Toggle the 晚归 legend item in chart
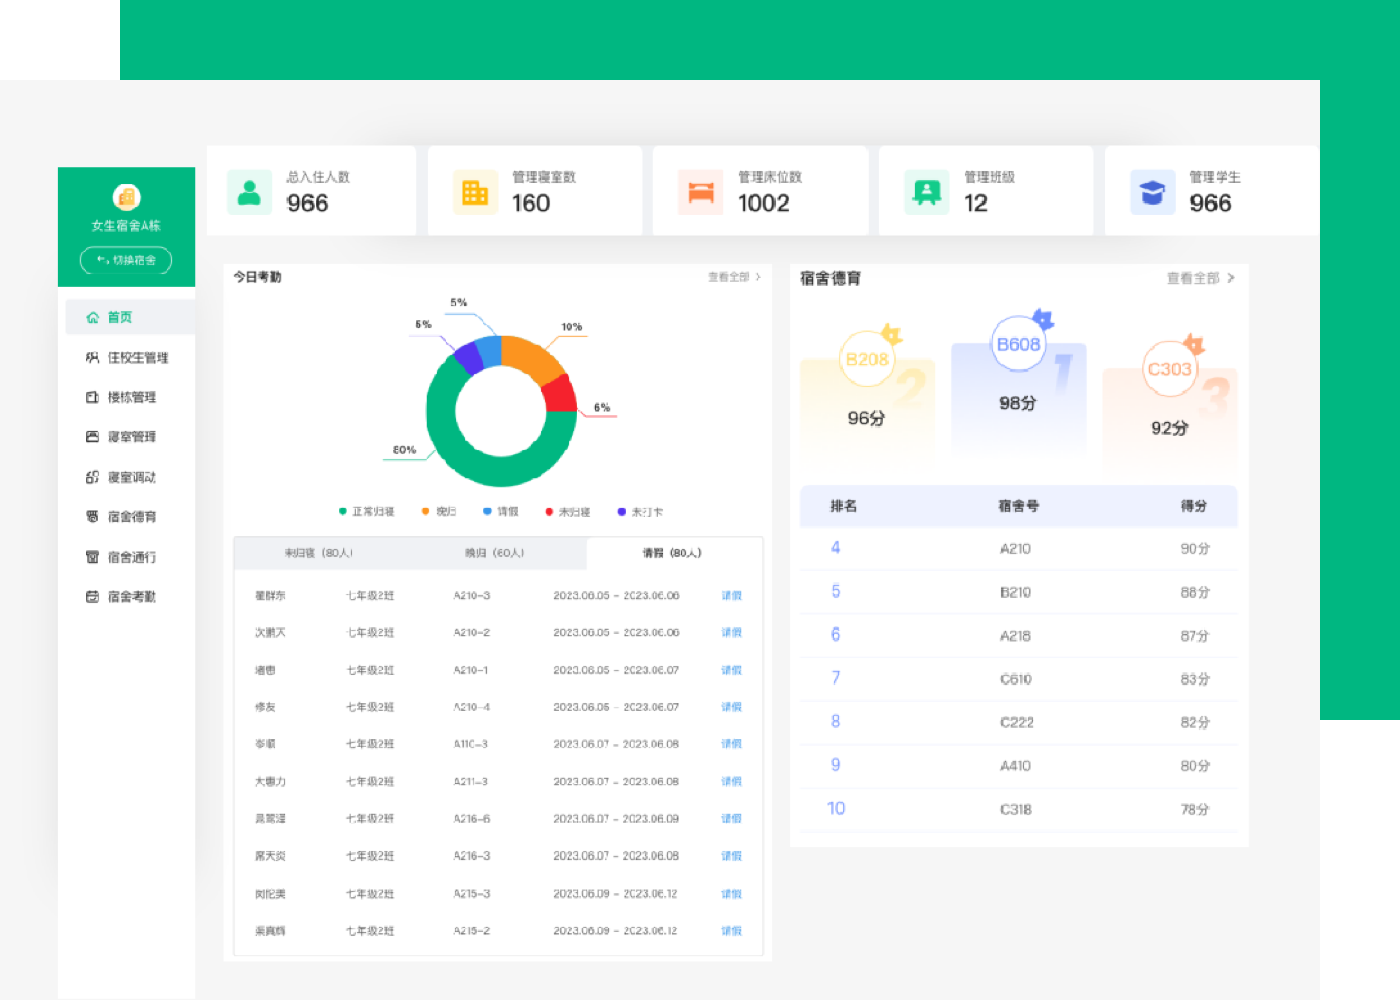 pos(439,512)
